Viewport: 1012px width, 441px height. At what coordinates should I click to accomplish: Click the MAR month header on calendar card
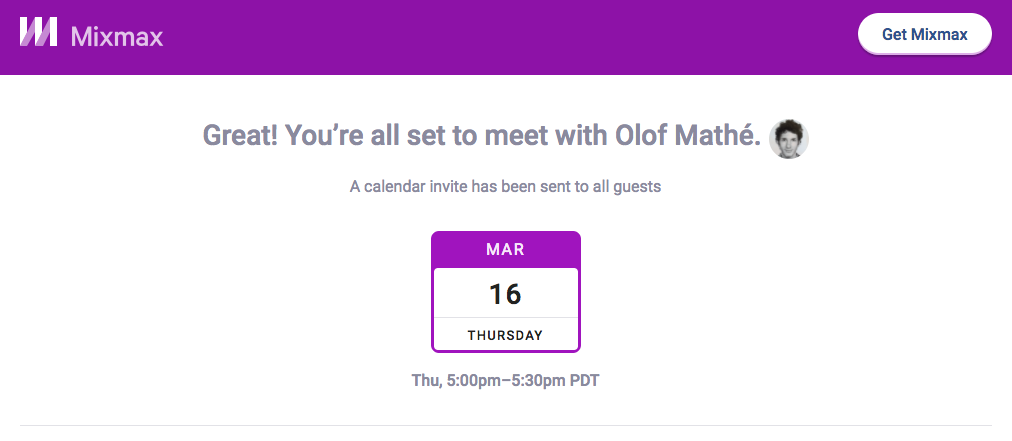click(505, 249)
